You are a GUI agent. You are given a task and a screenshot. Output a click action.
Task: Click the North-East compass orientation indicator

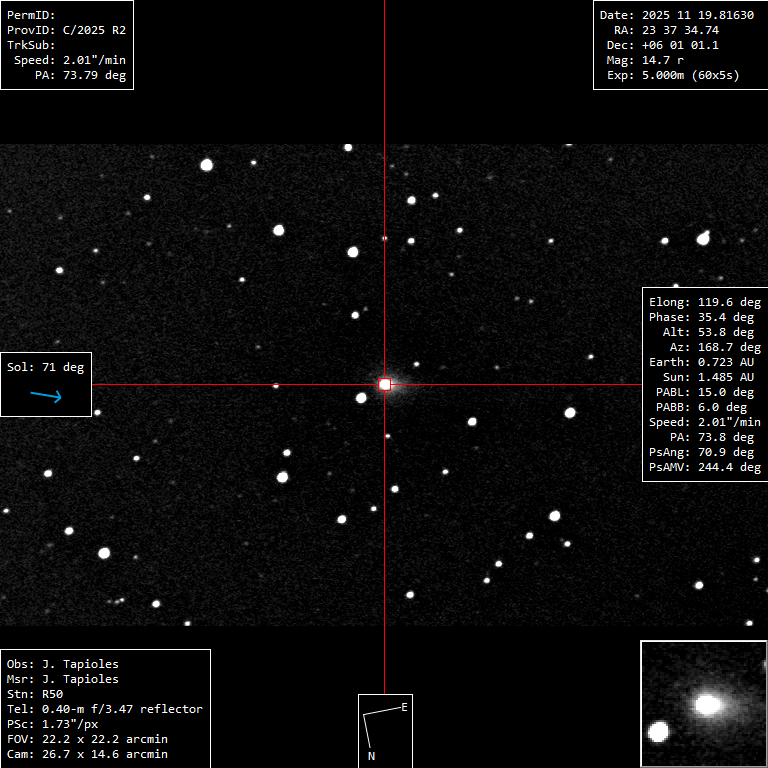click(x=385, y=730)
